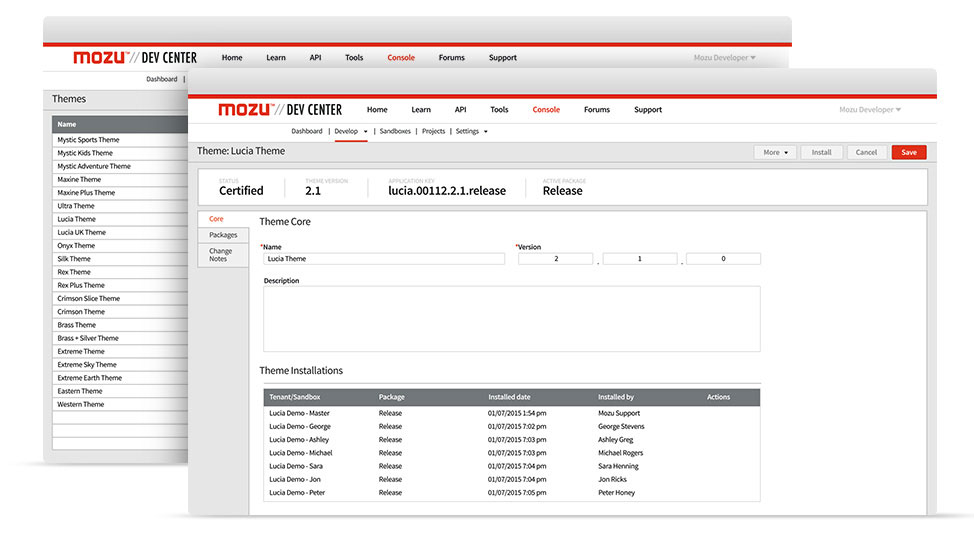Switch to the Packages side tab
This screenshot has height=560, width=974.
click(223, 235)
